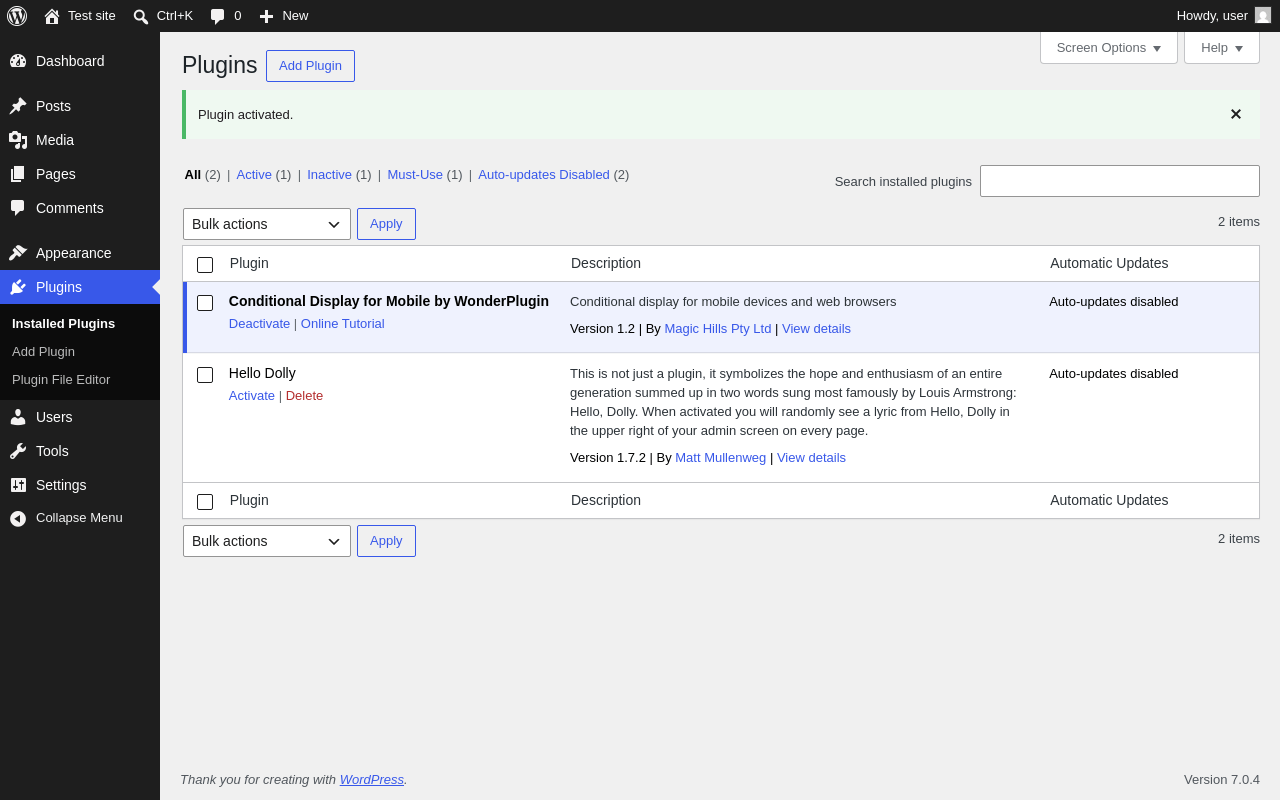Screen dimensions: 1280x800
Task: Filter plugins by Inactive
Action: click(x=329, y=174)
